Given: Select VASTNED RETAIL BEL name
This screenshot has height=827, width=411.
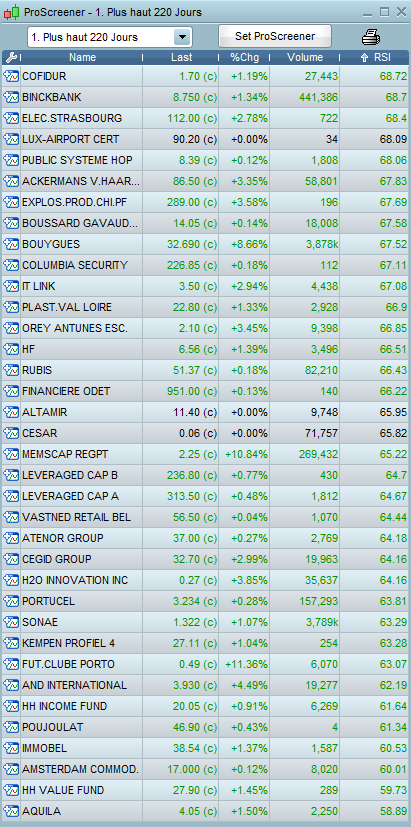Looking at the screenshot, I should pos(77,517).
